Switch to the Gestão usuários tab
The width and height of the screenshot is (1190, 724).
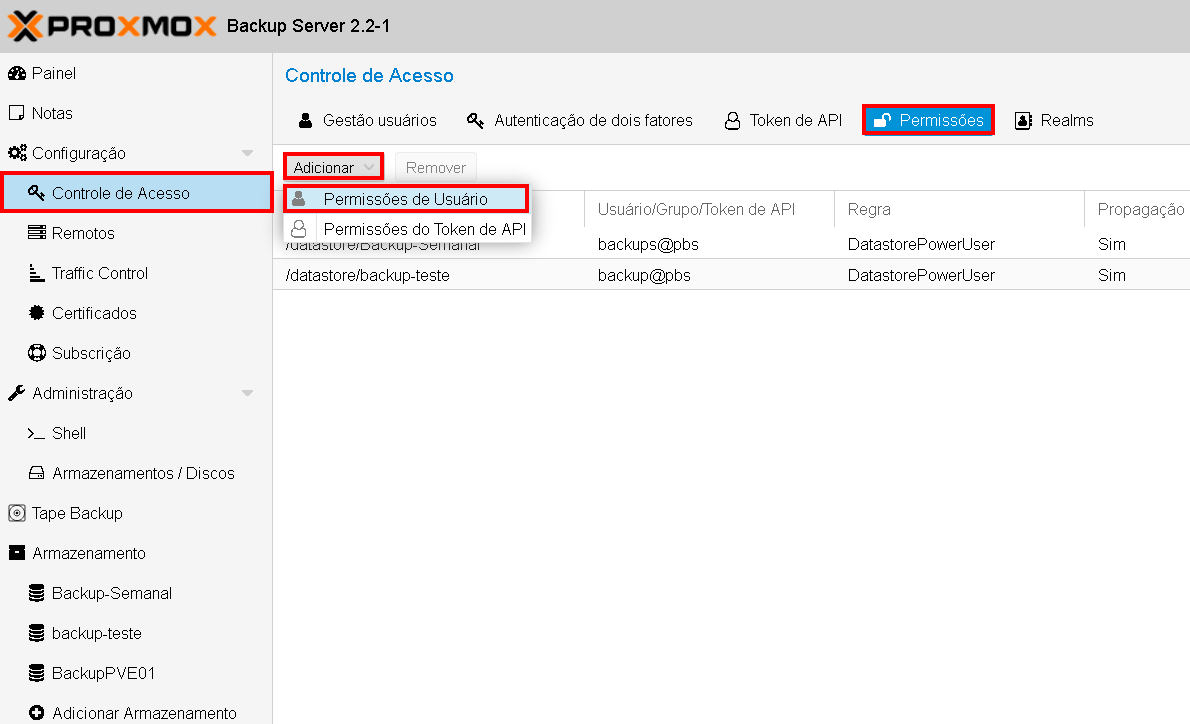pyautogui.click(x=367, y=120)
